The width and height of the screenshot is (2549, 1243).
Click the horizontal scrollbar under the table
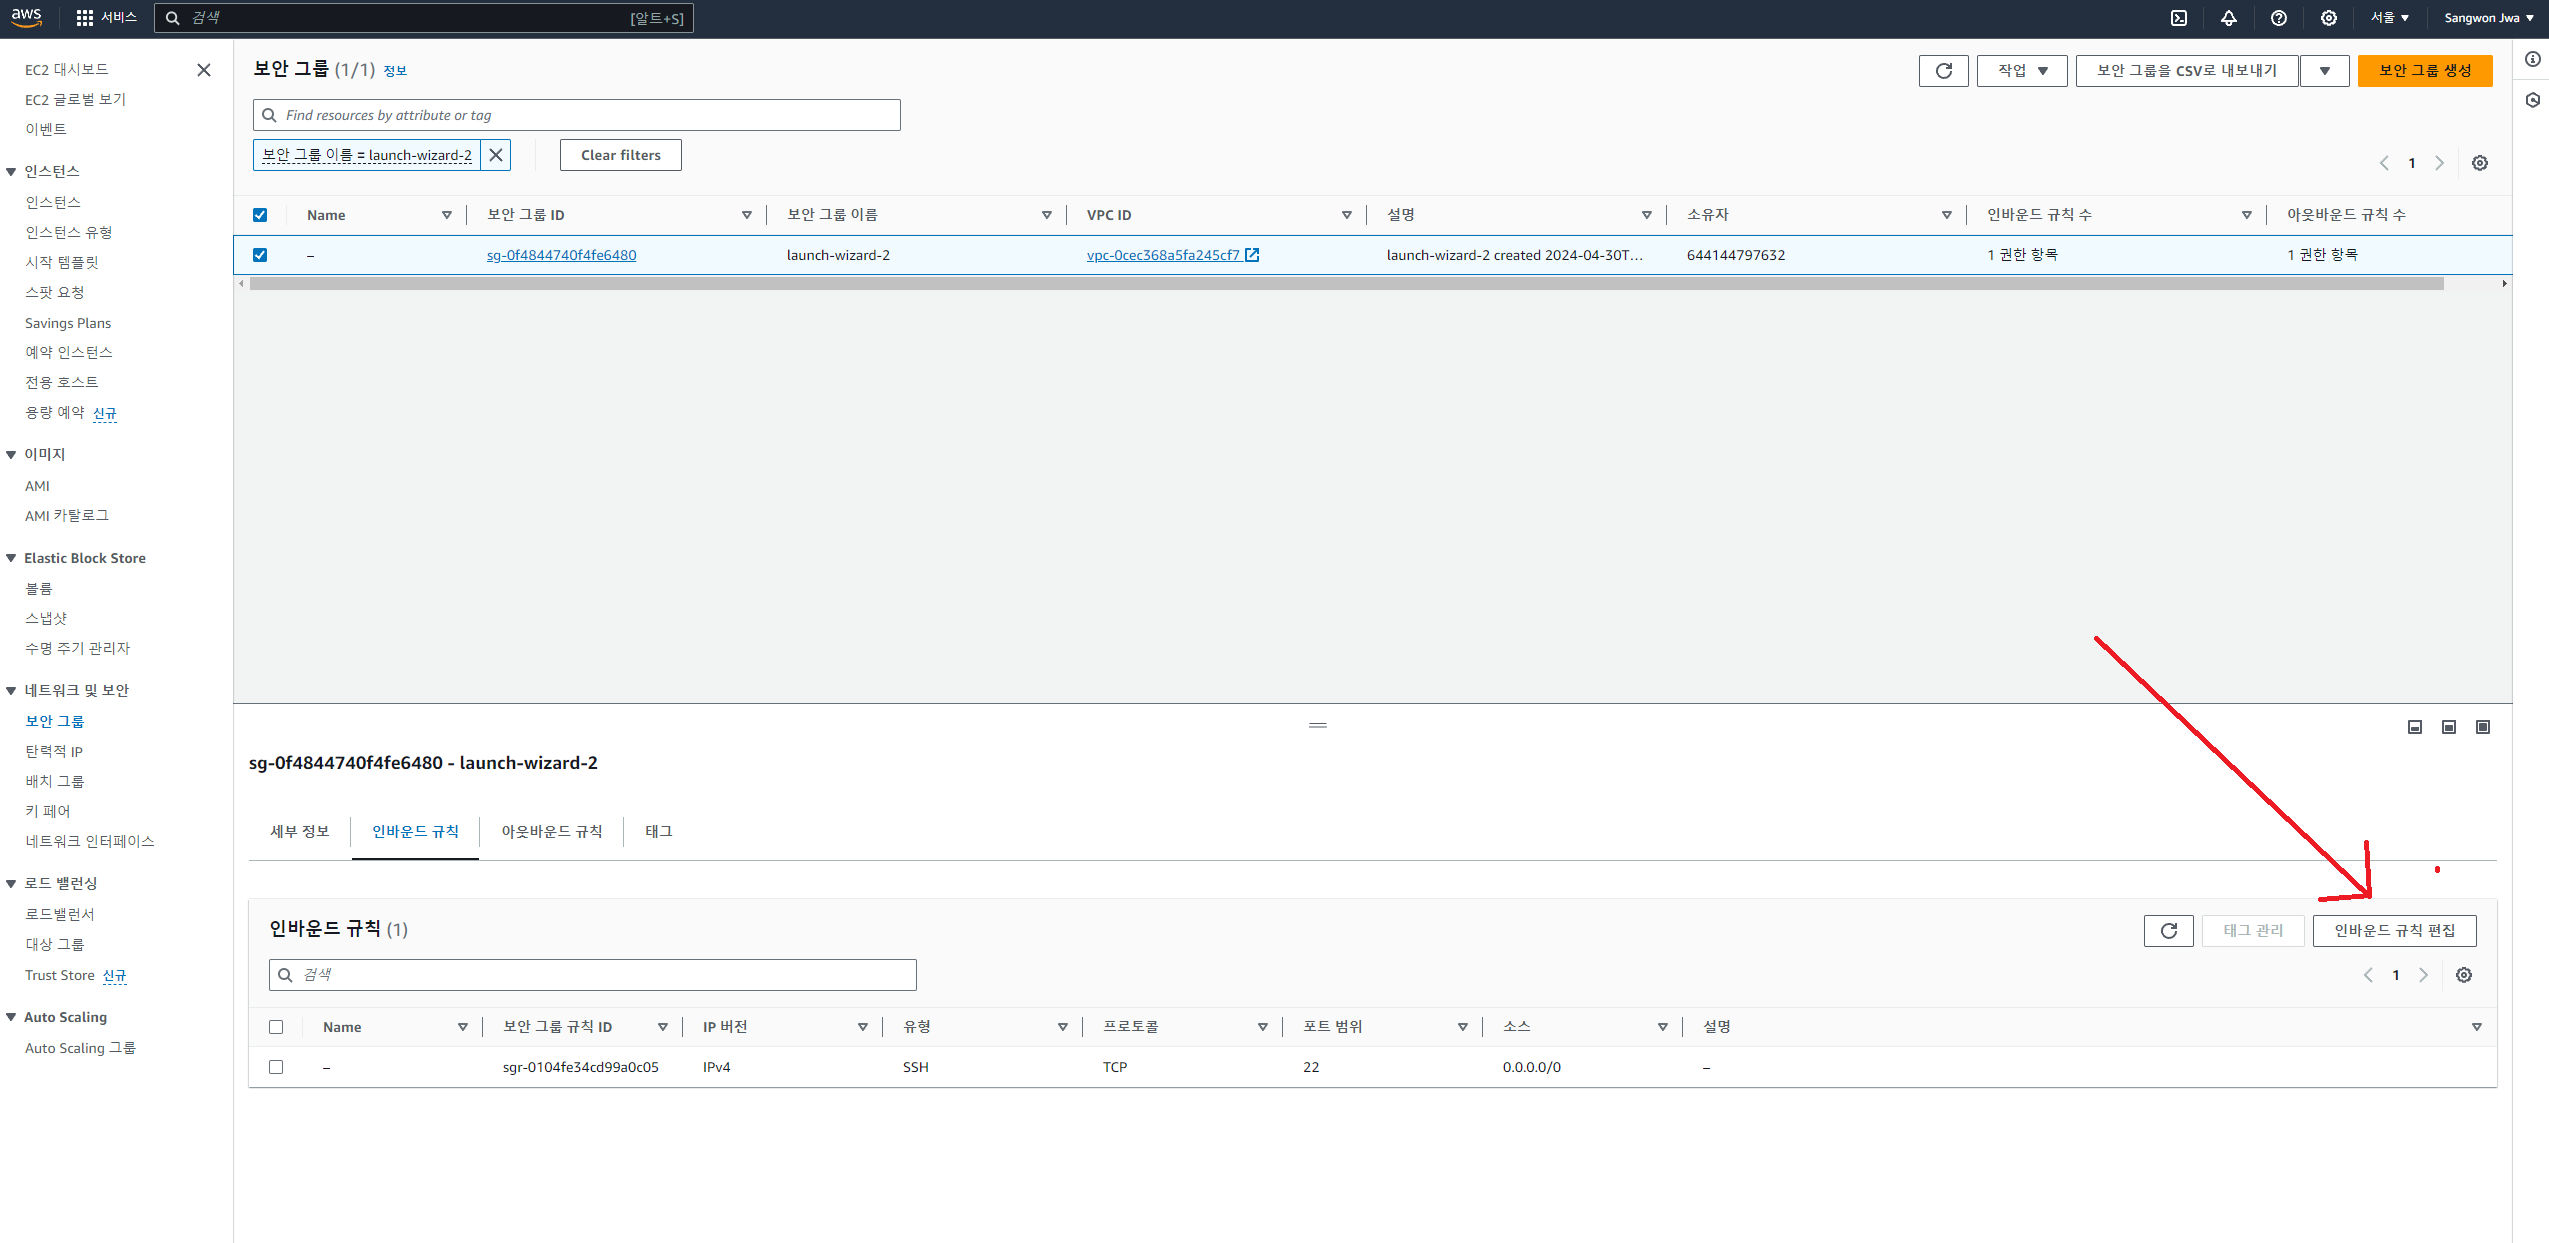[x=1345, y=284]
